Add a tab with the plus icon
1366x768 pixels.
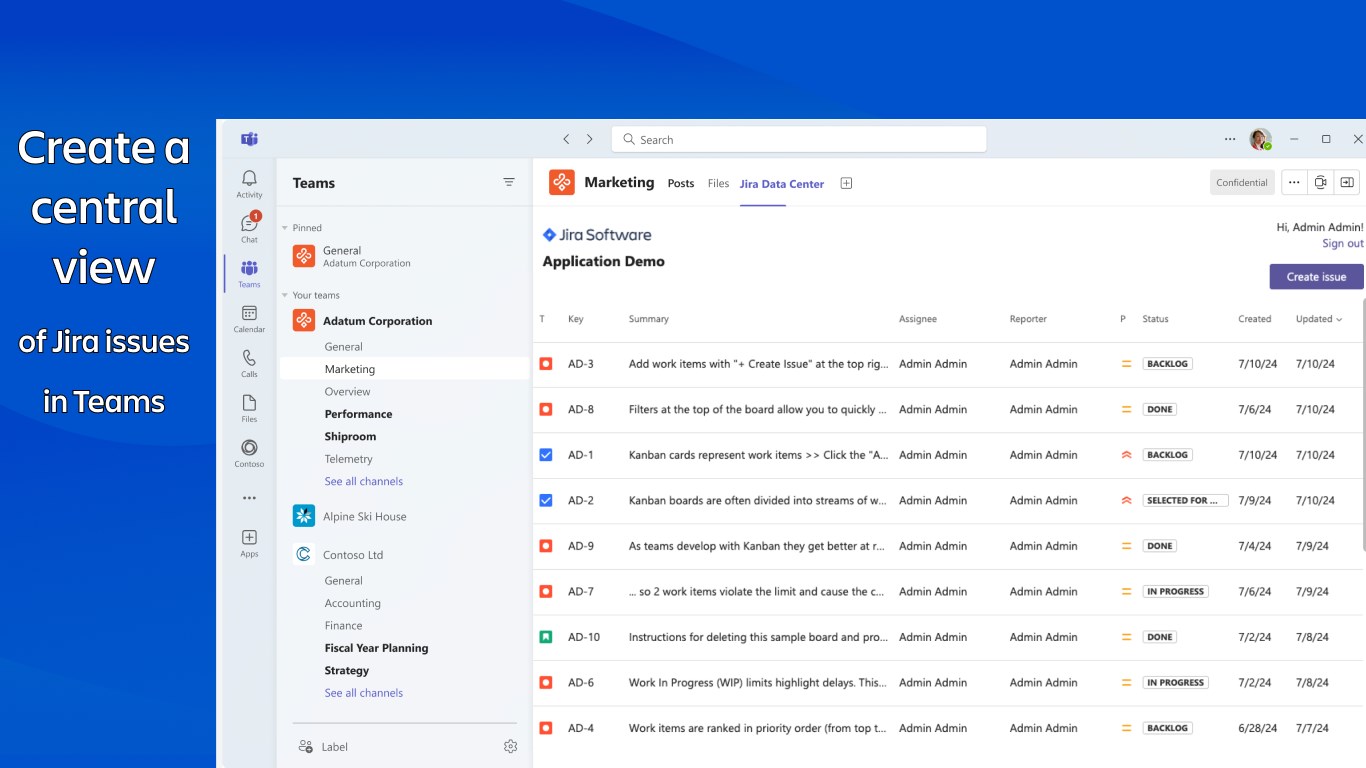coord(846,183)
